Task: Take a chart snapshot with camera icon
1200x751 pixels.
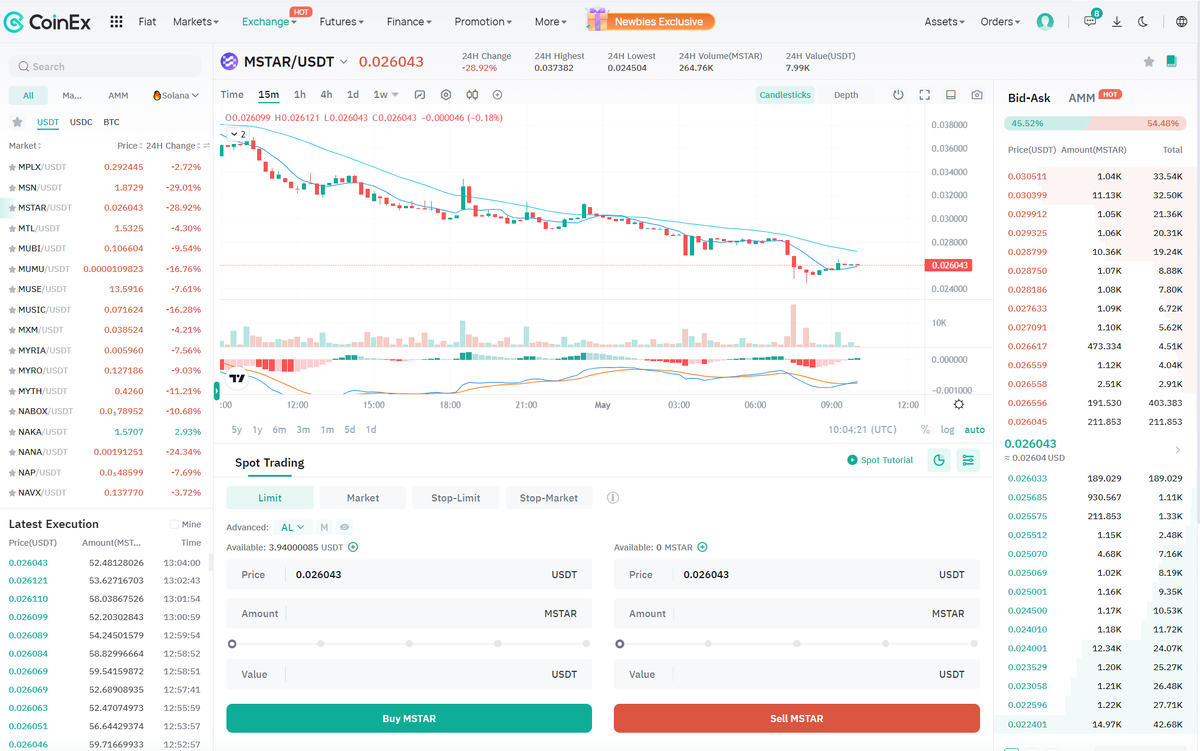Action: click(x=977, y=95)
